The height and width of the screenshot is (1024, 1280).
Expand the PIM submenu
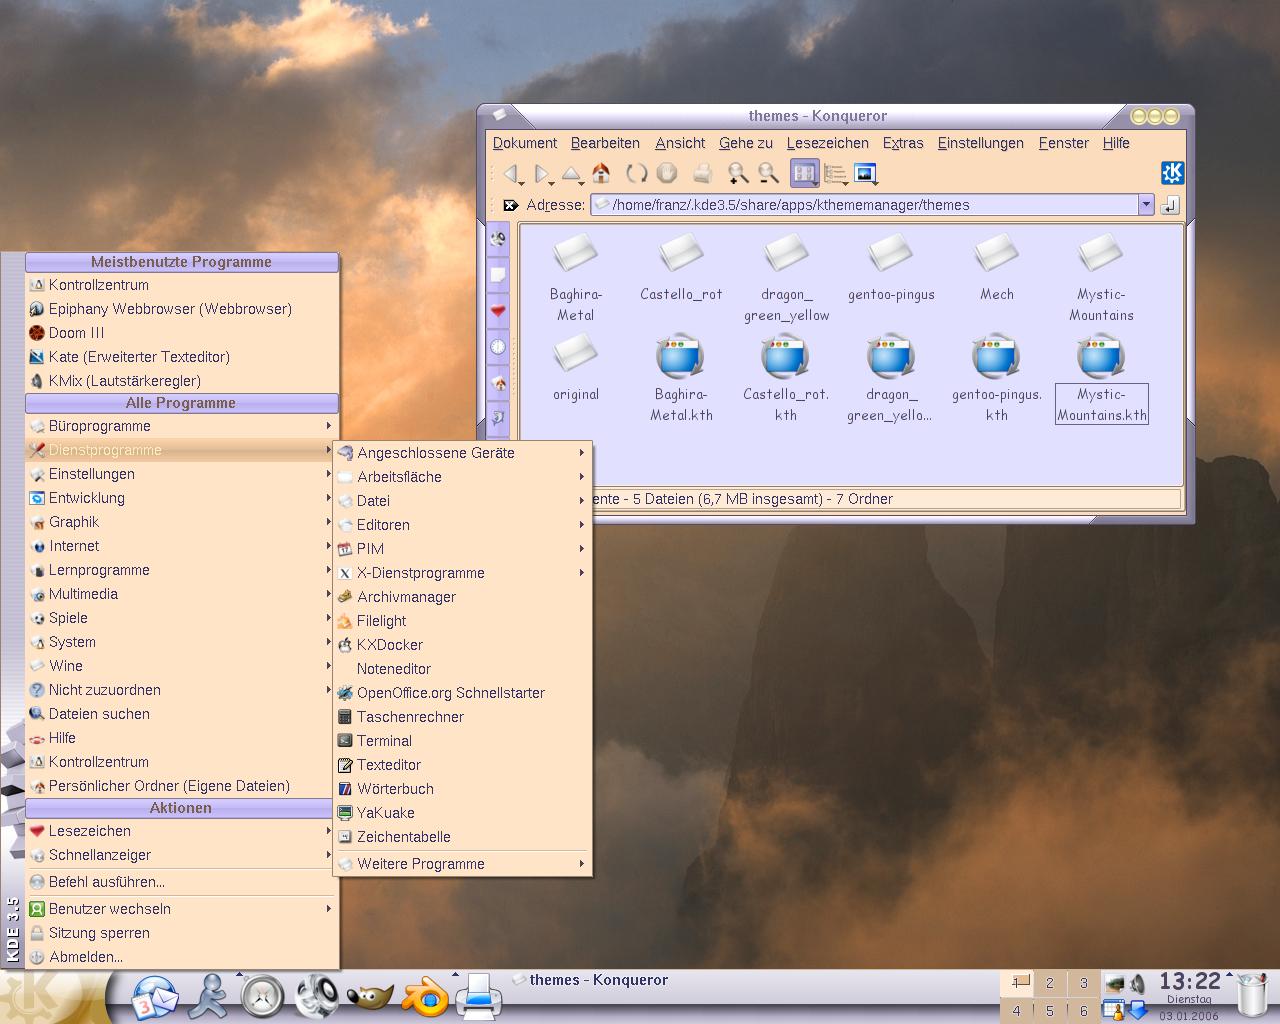pyautogui.click(x=462, y=549)
